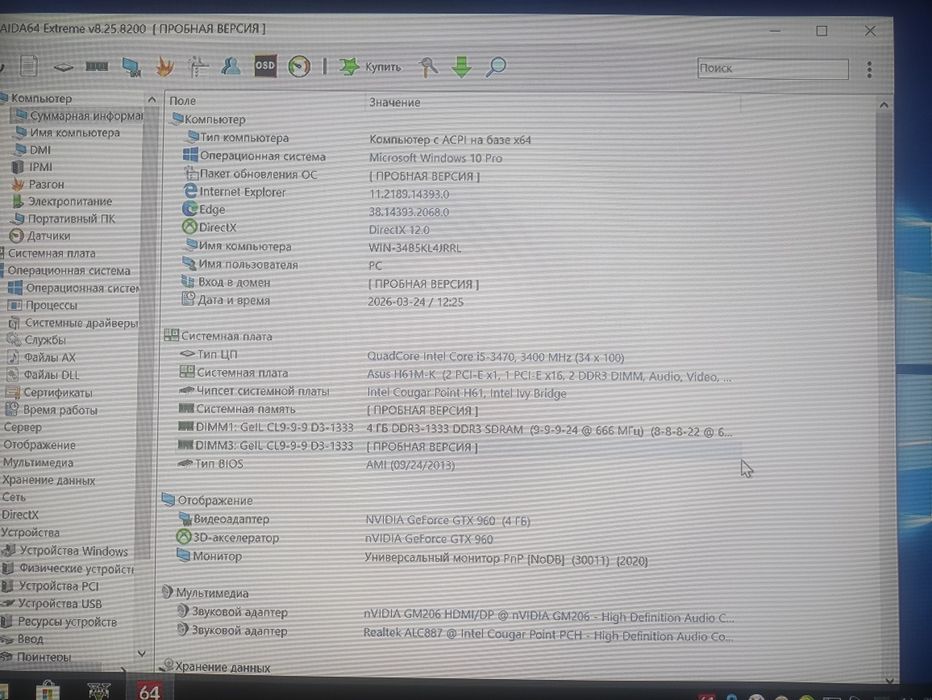Screen dimensions: 932x700
Task: Click the Значение column header
Action: [395, 102]
